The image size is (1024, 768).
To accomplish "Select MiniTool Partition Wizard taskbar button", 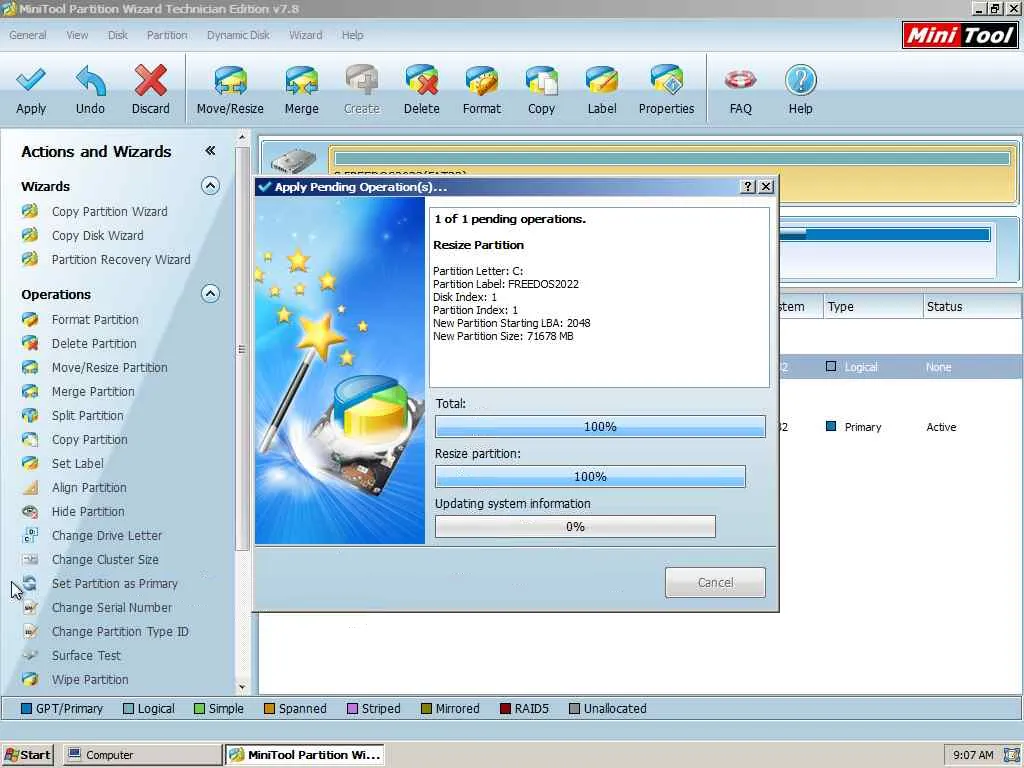I will click(x=304, y=755).
